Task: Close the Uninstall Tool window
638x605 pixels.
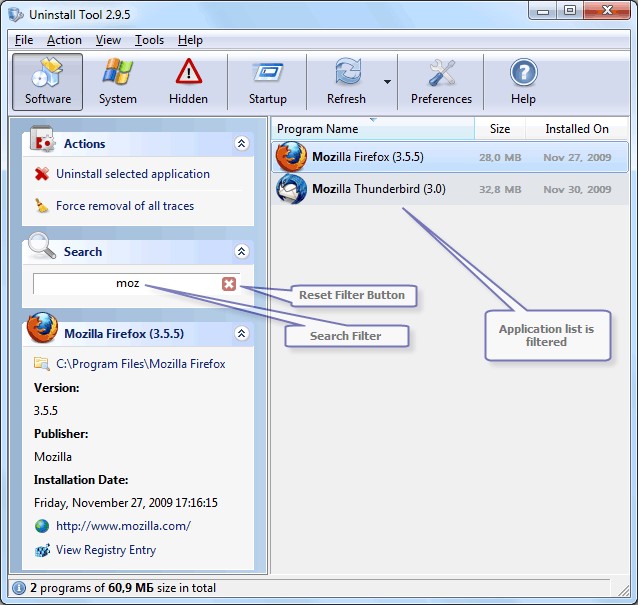Action: click(607, 11)
